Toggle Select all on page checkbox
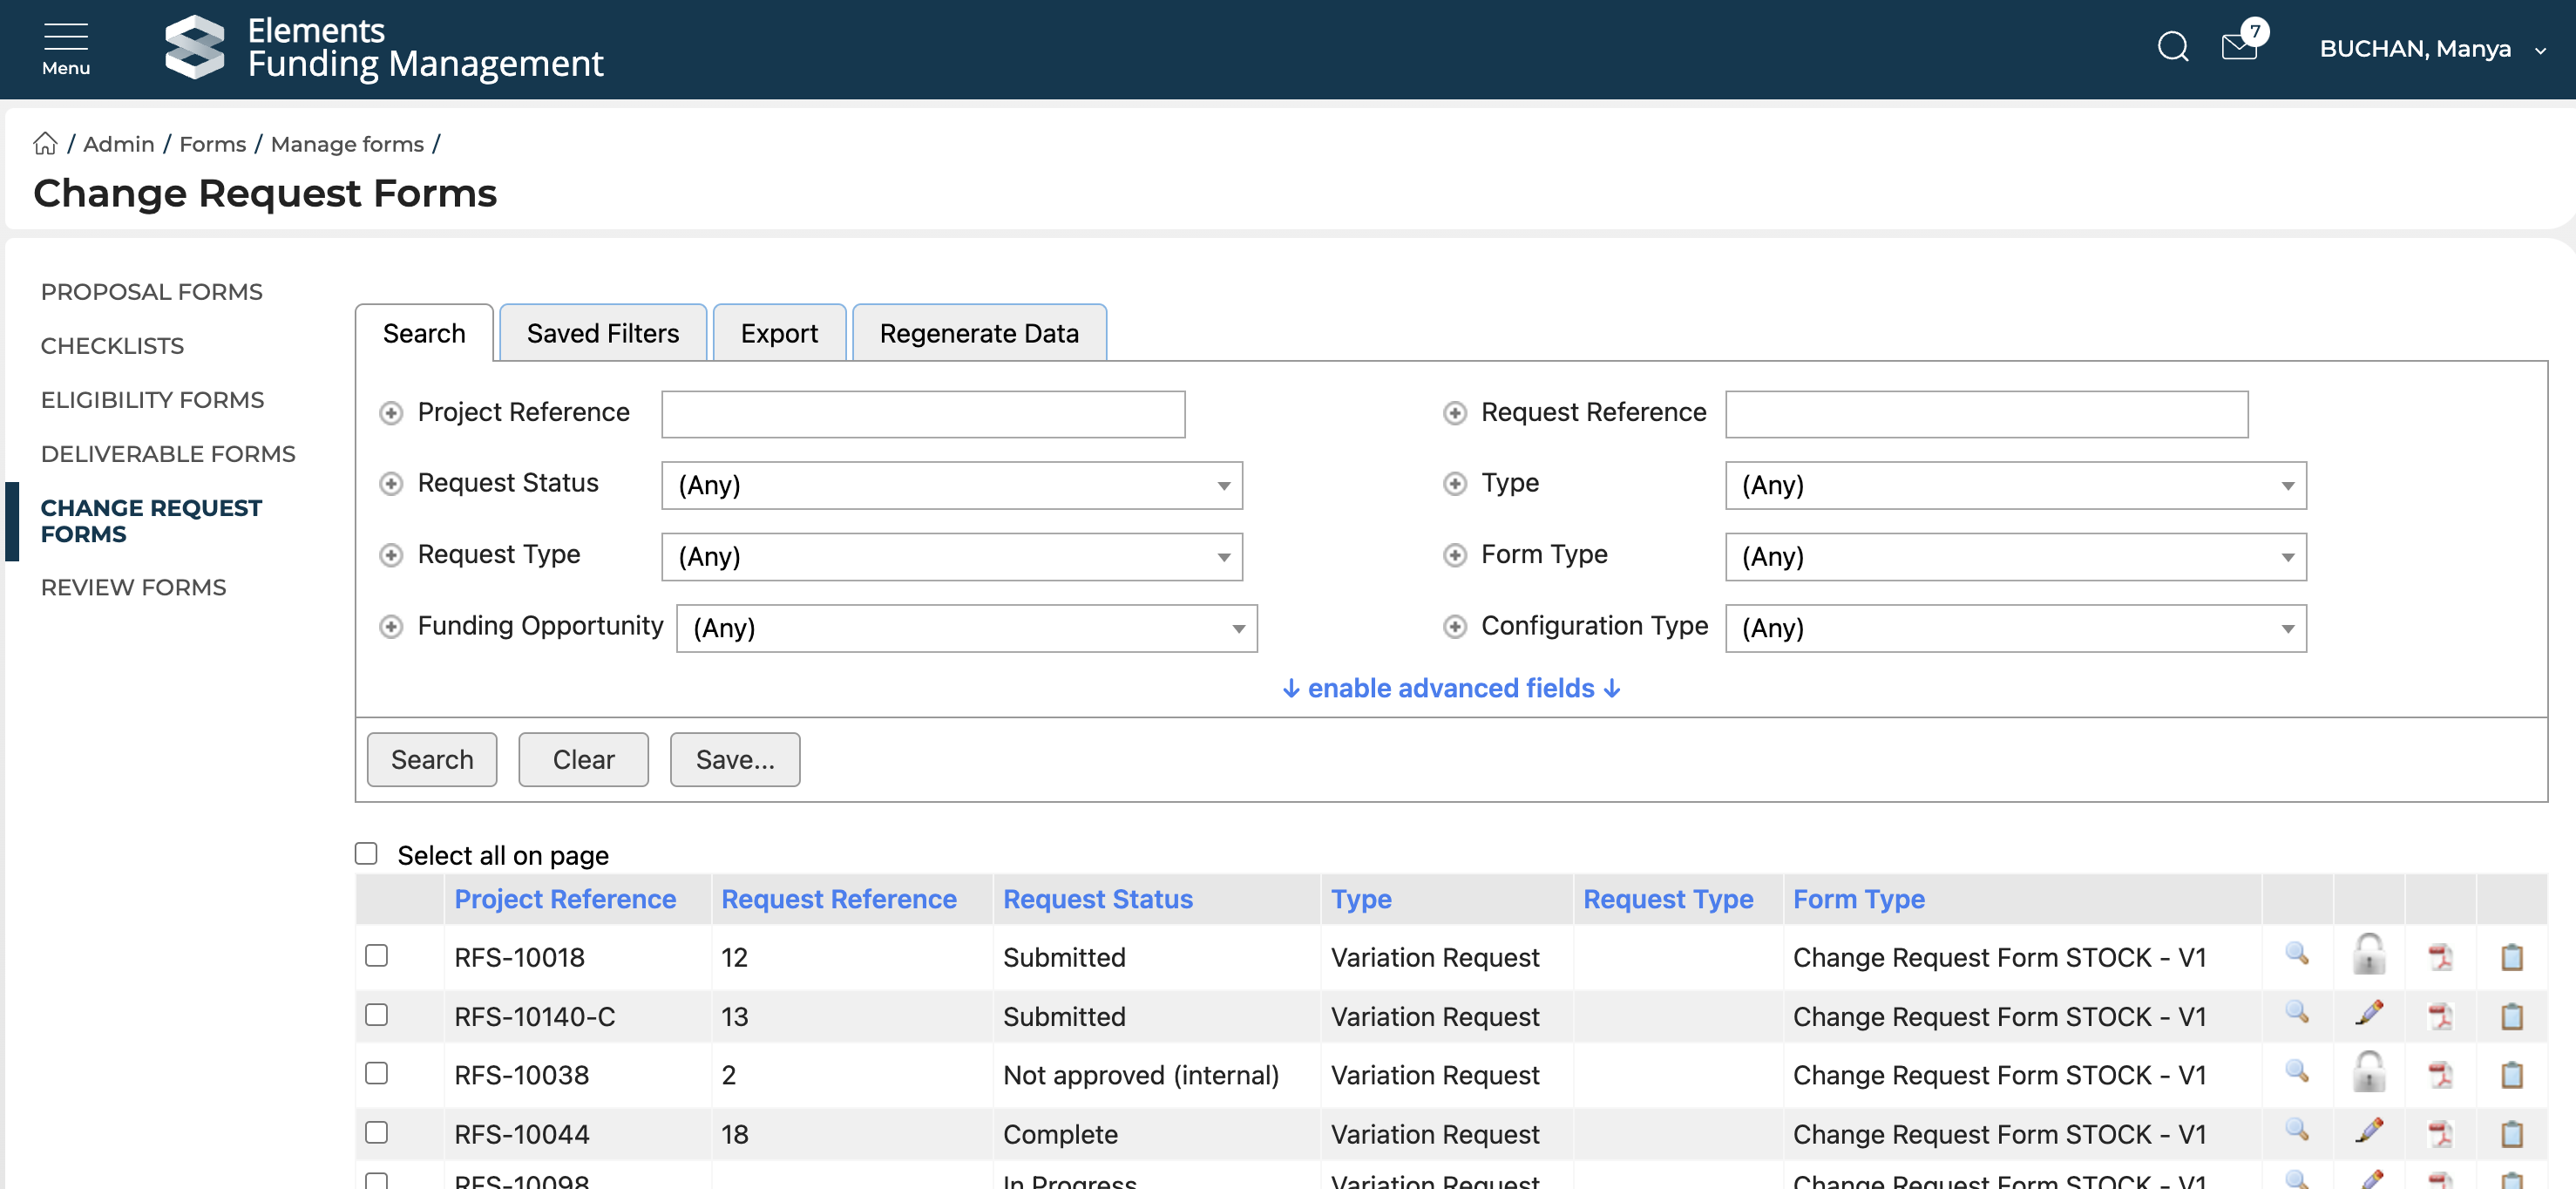 (366, 853)
